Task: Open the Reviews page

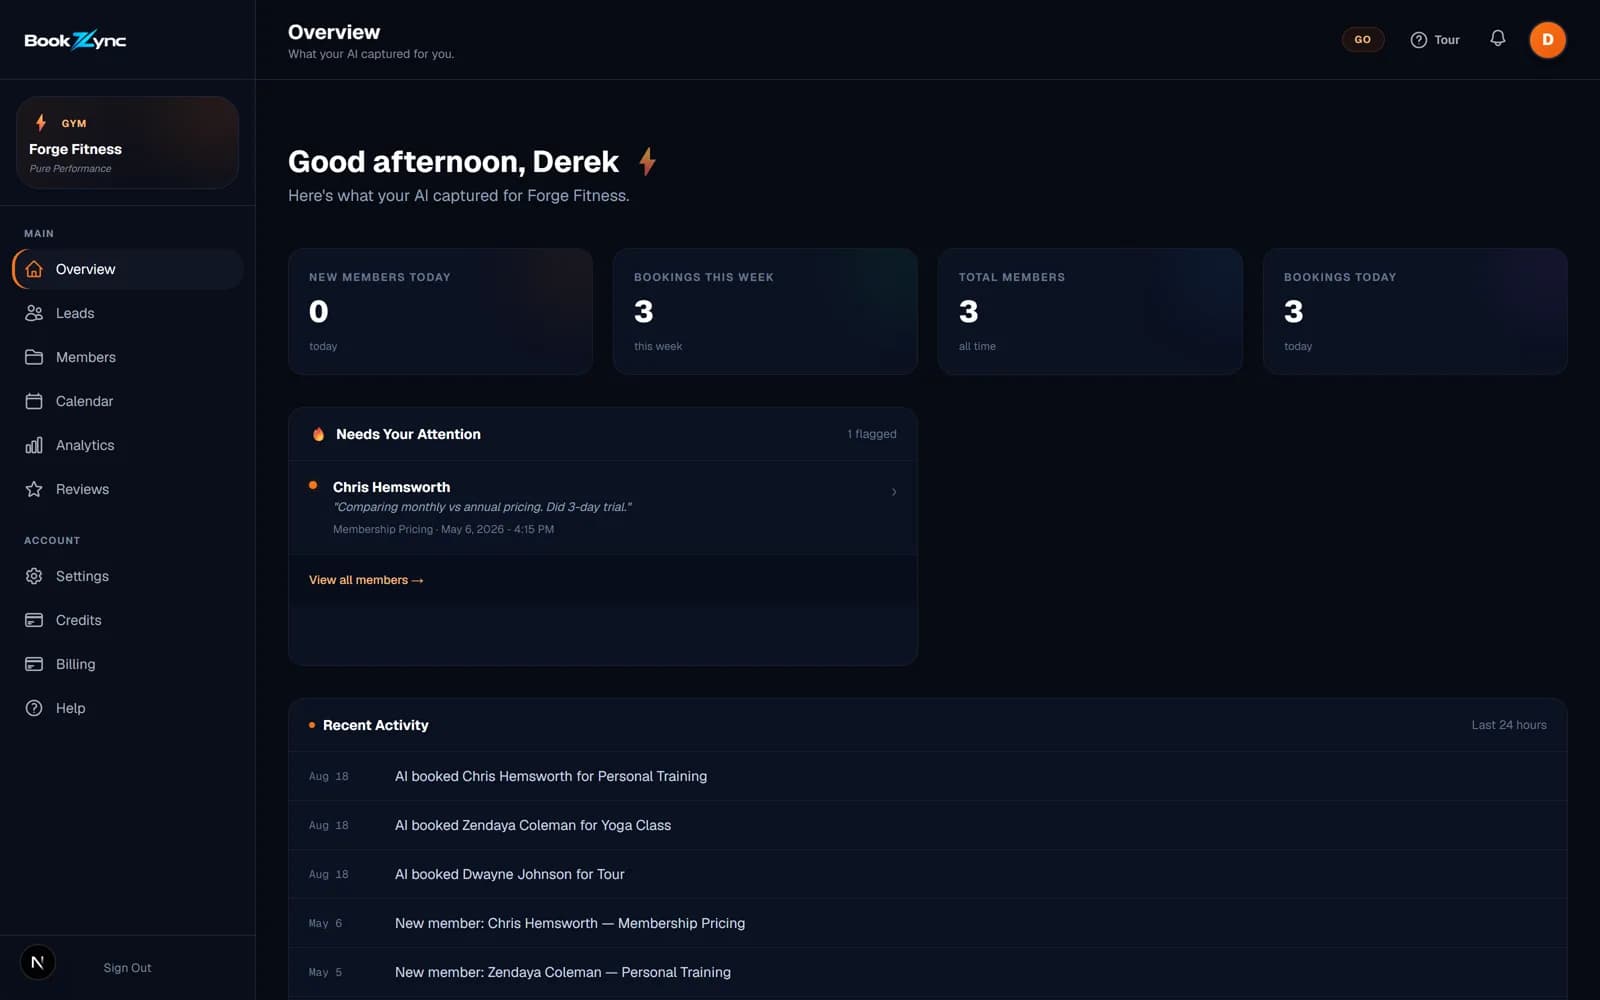Action: (x=128, y=489)
